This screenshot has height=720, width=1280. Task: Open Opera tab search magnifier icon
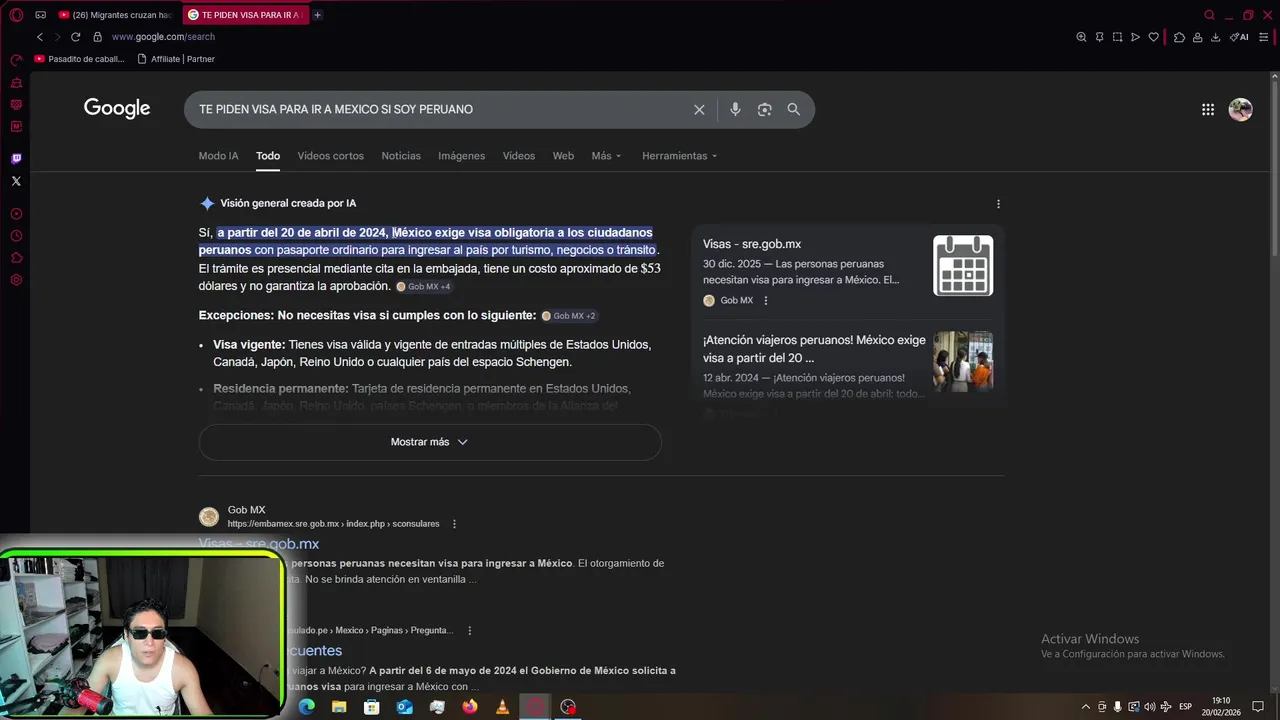point(1209,15)
